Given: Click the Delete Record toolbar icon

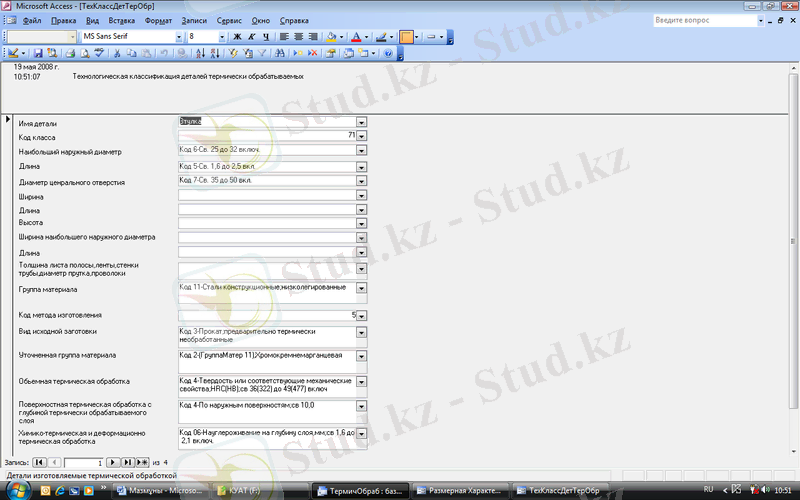Looking at the screenshot, I should tap(313, 53).
